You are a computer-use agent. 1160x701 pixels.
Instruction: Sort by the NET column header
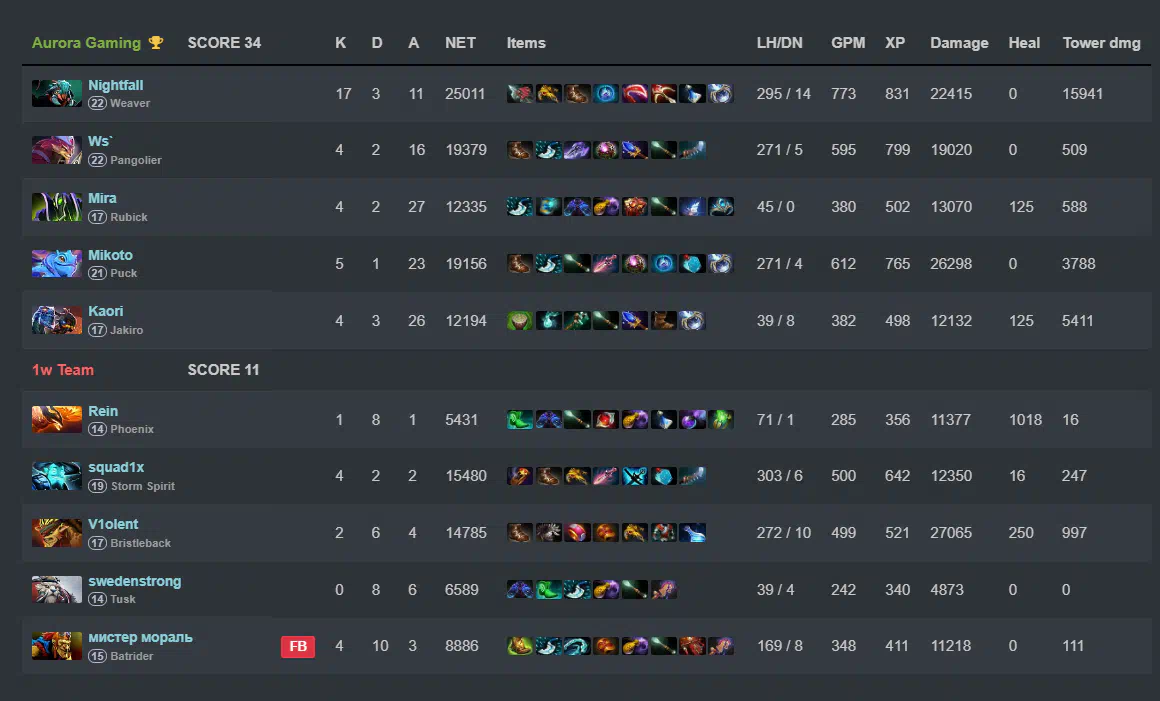[x=460, y=43]
